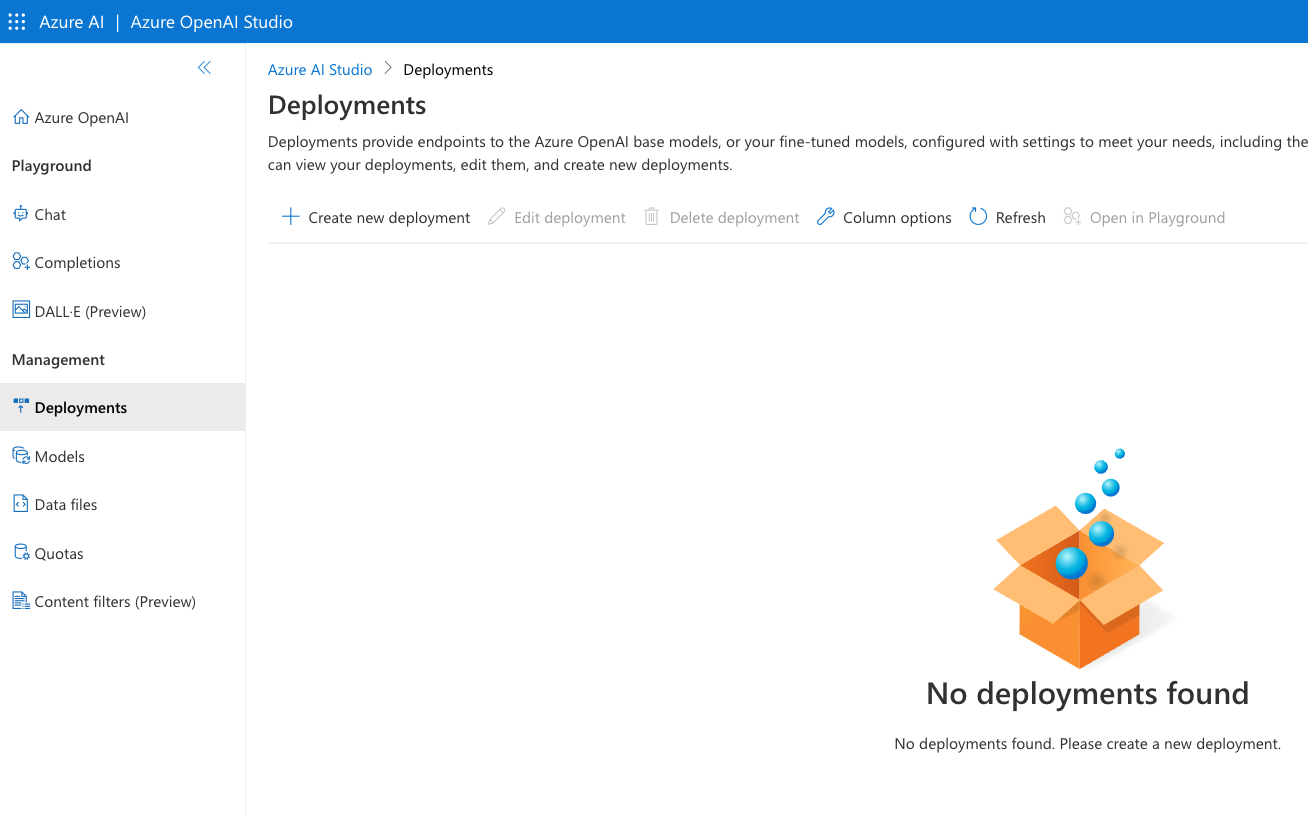1308x816 pixels.
Task: Open the app launcher grid icon
Action: coord(17,21)
